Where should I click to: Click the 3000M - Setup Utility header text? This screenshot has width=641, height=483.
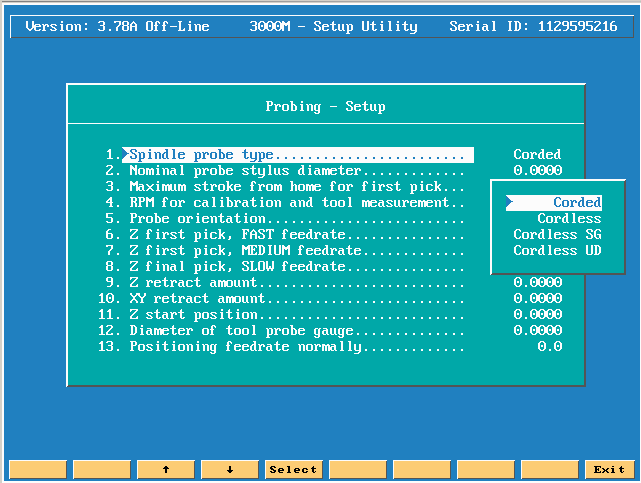pos(334,27)
